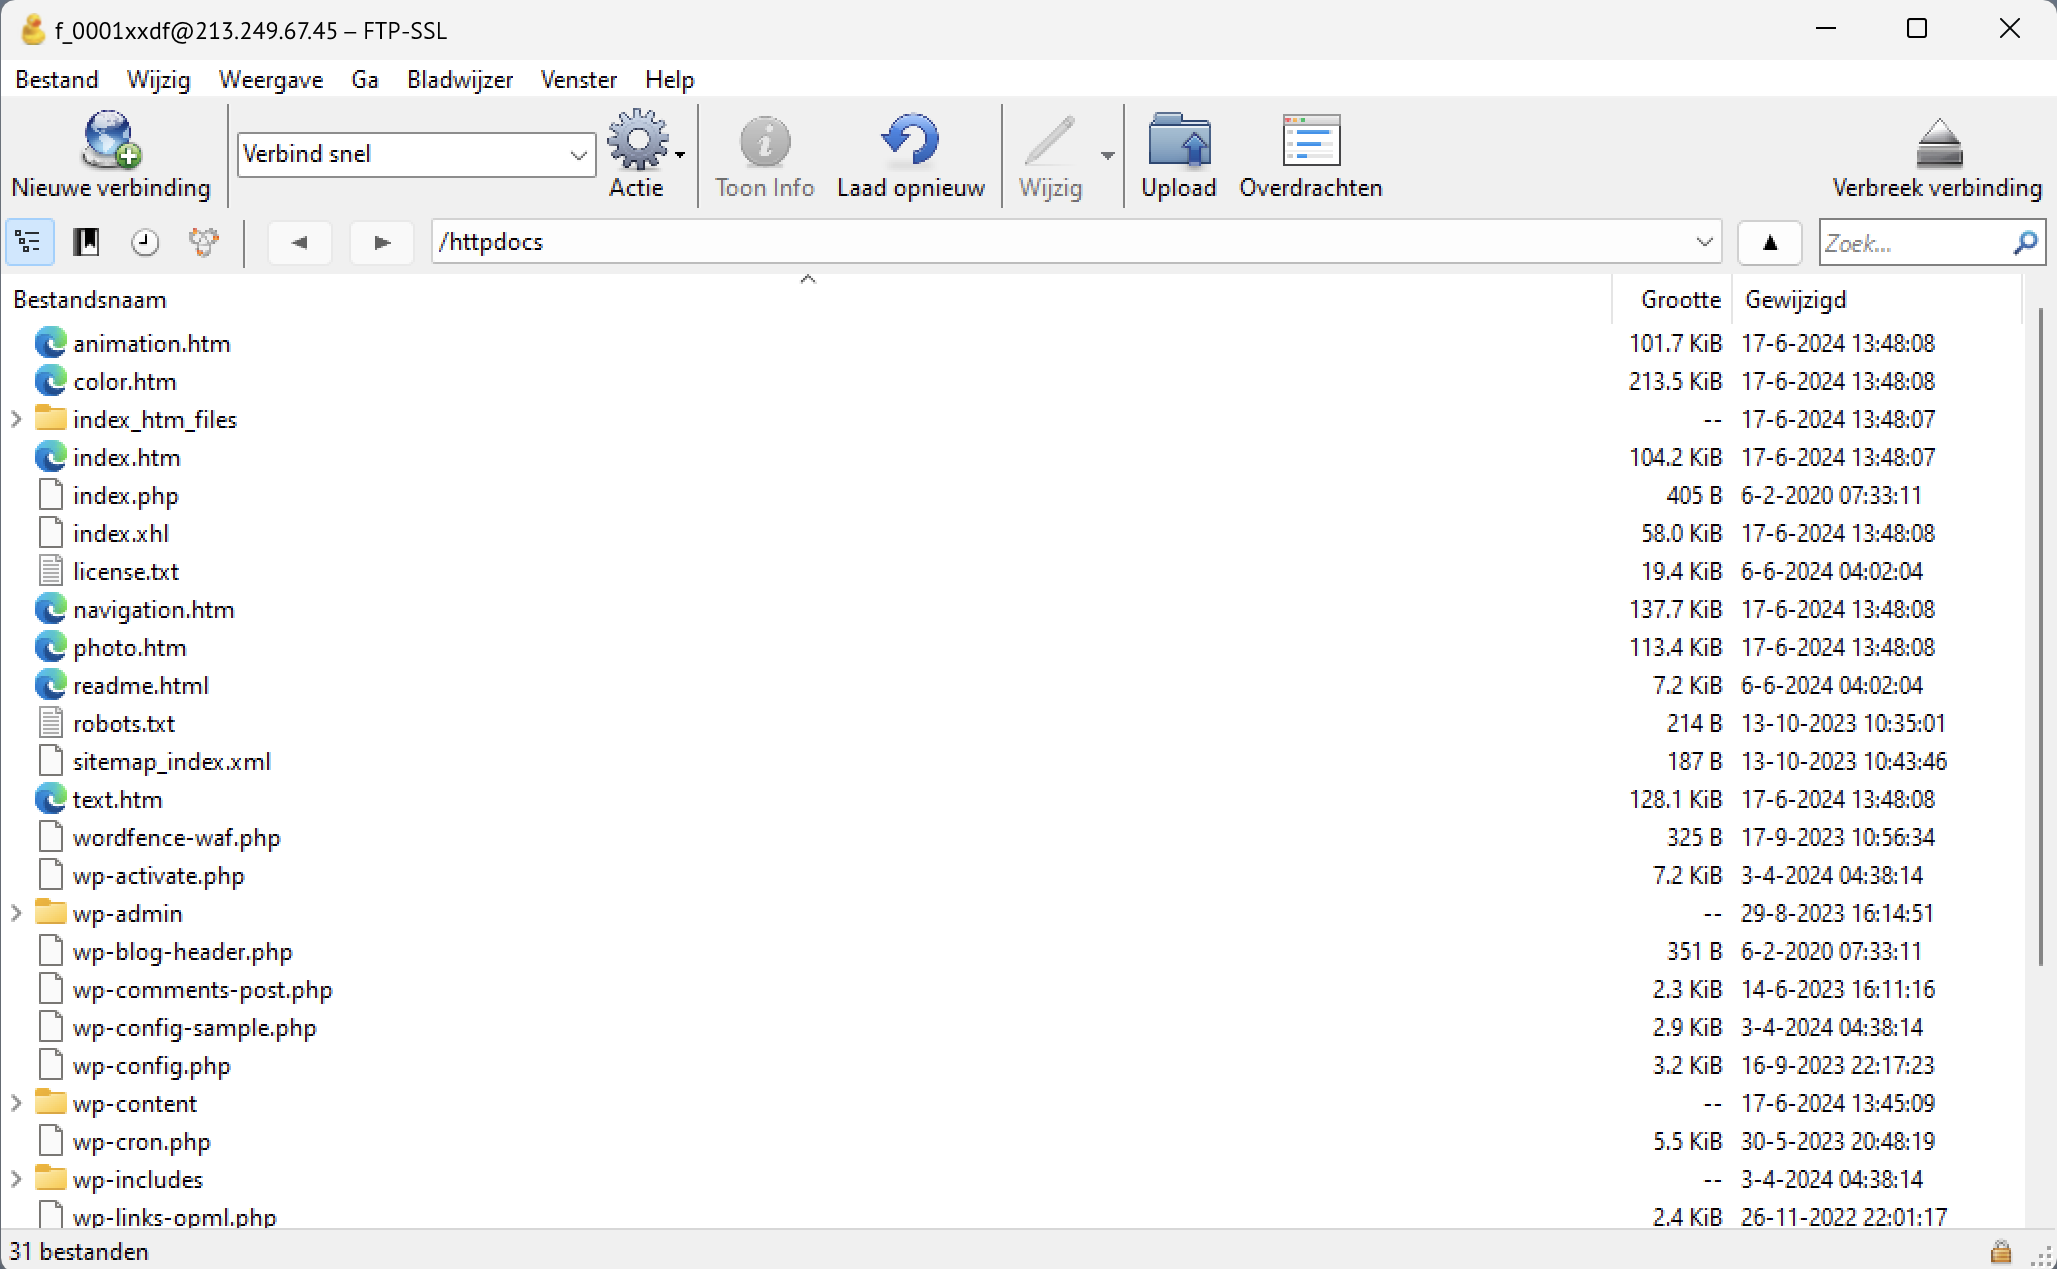This screenshot has width=2057, height=1269.
Task: Open the Overdrachten transfers window
Action: click(1310, 141)
